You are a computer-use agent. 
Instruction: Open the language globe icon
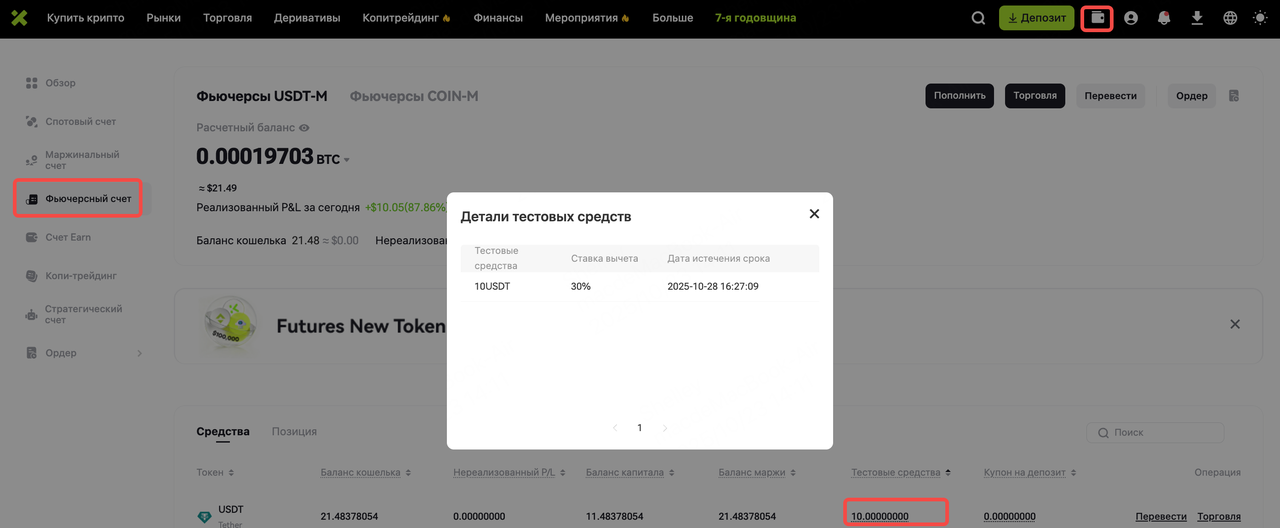coord(1230,18)
